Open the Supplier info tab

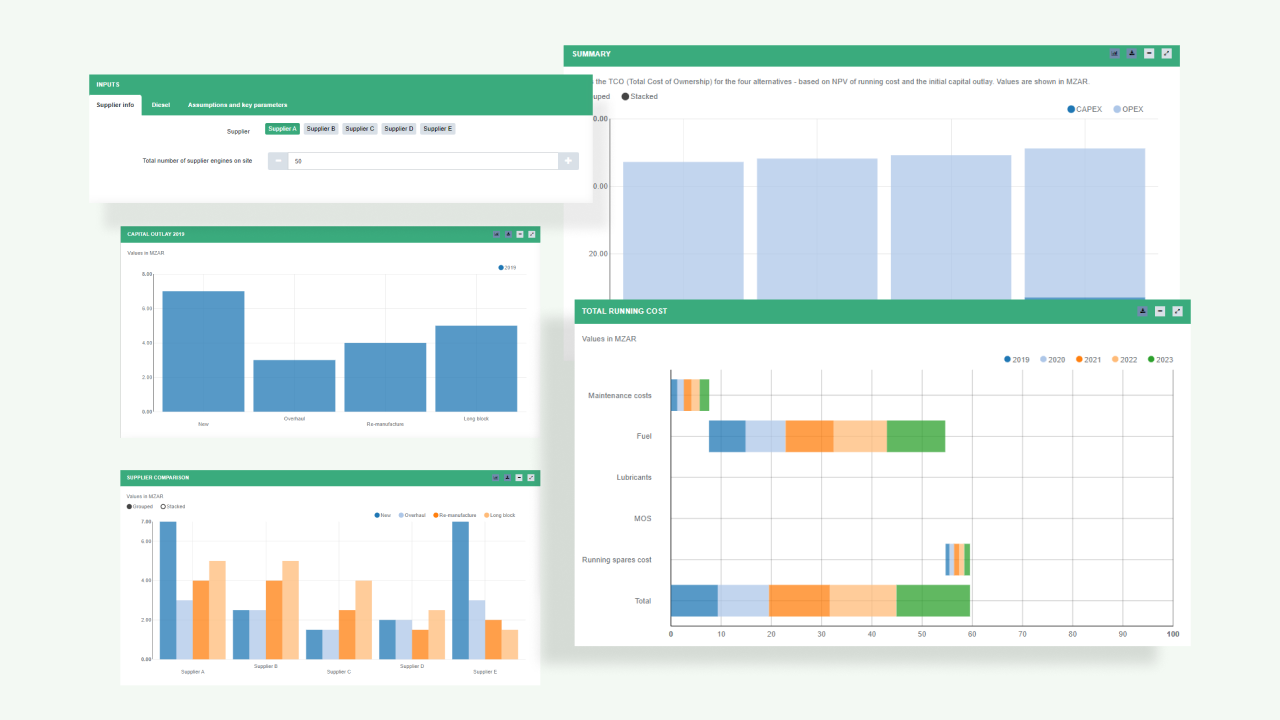pyautogui.click(x=115, y=105)
